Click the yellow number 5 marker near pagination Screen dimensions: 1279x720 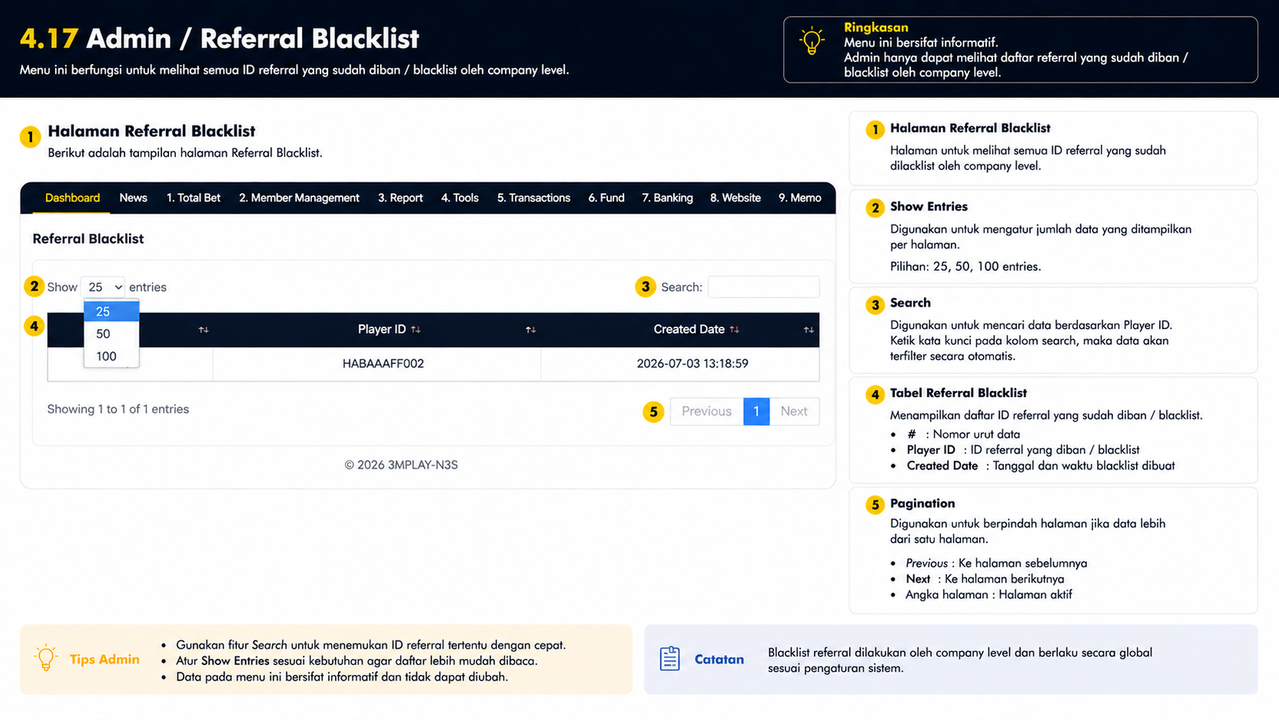pos(653,411)
